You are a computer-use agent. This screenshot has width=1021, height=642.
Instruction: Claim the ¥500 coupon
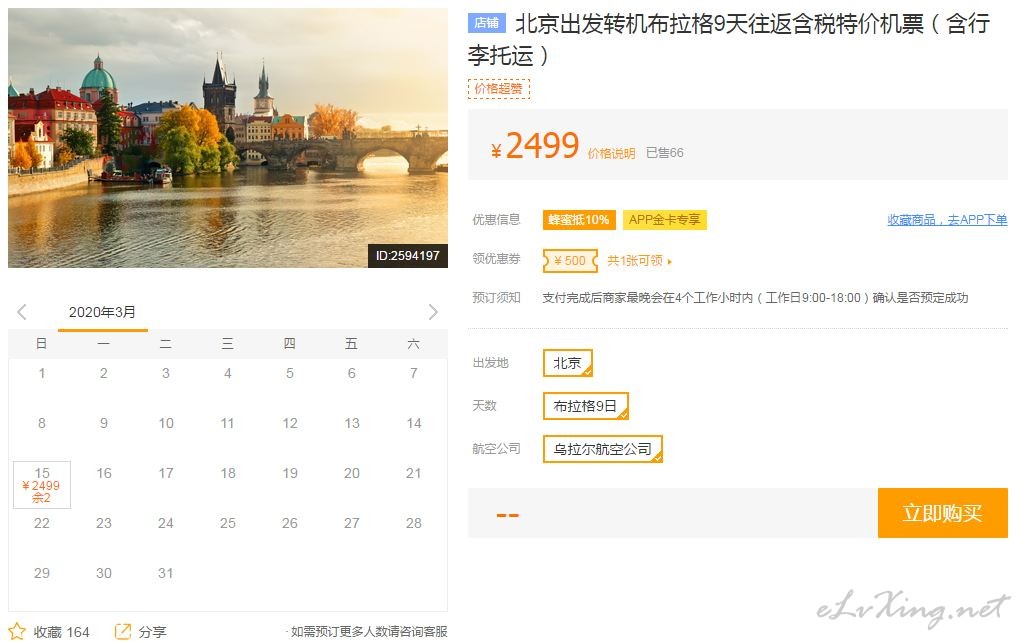(570, 260)
